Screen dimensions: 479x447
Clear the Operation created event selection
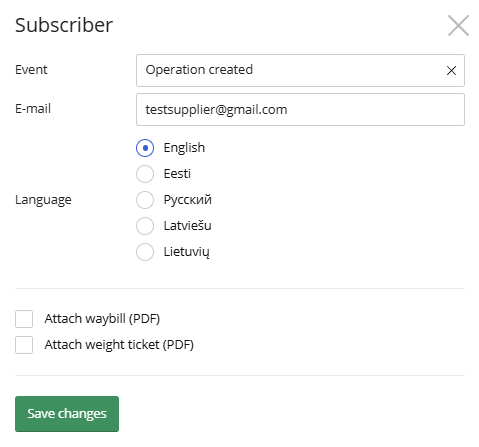451,70
